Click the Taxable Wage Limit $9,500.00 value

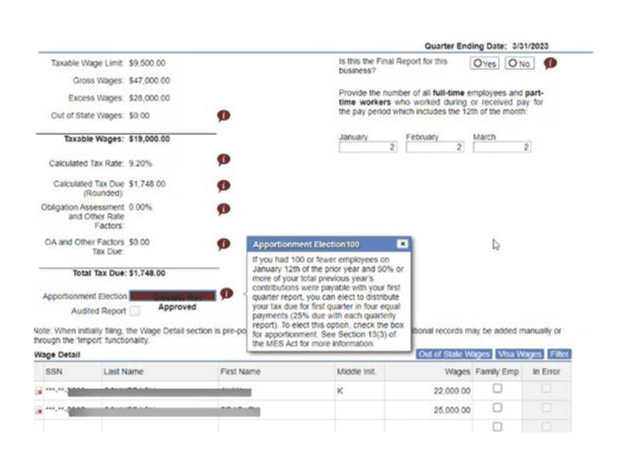pyautogui.click(x=147, y=63)
